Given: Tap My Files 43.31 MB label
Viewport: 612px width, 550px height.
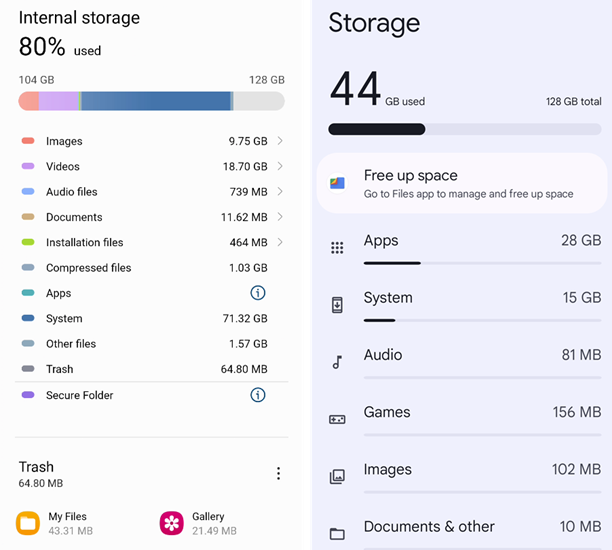Looking at the screenshot, I should [71, 523].
